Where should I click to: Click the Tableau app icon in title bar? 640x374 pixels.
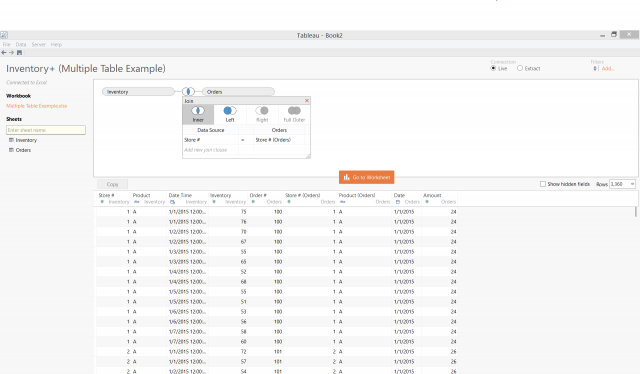[x=4, y=35]
